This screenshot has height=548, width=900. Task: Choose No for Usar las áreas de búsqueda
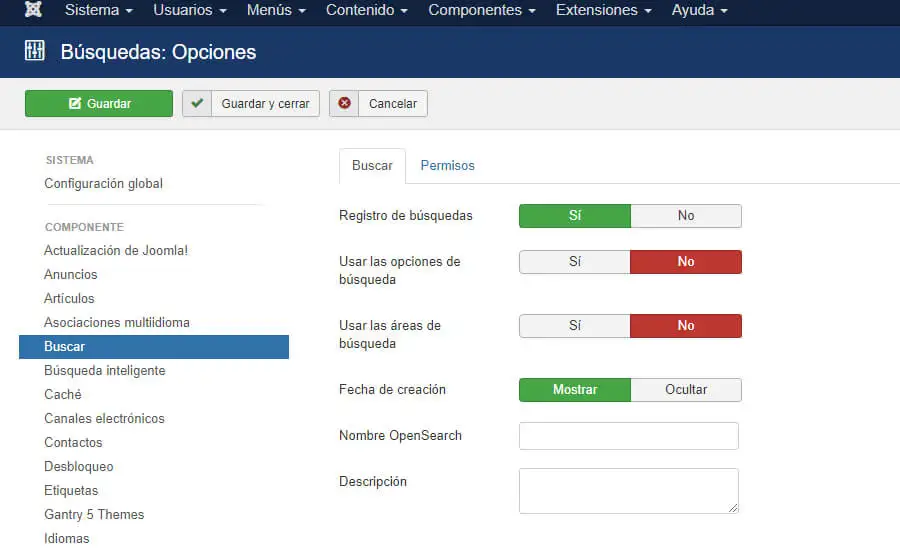pos(686,326)
